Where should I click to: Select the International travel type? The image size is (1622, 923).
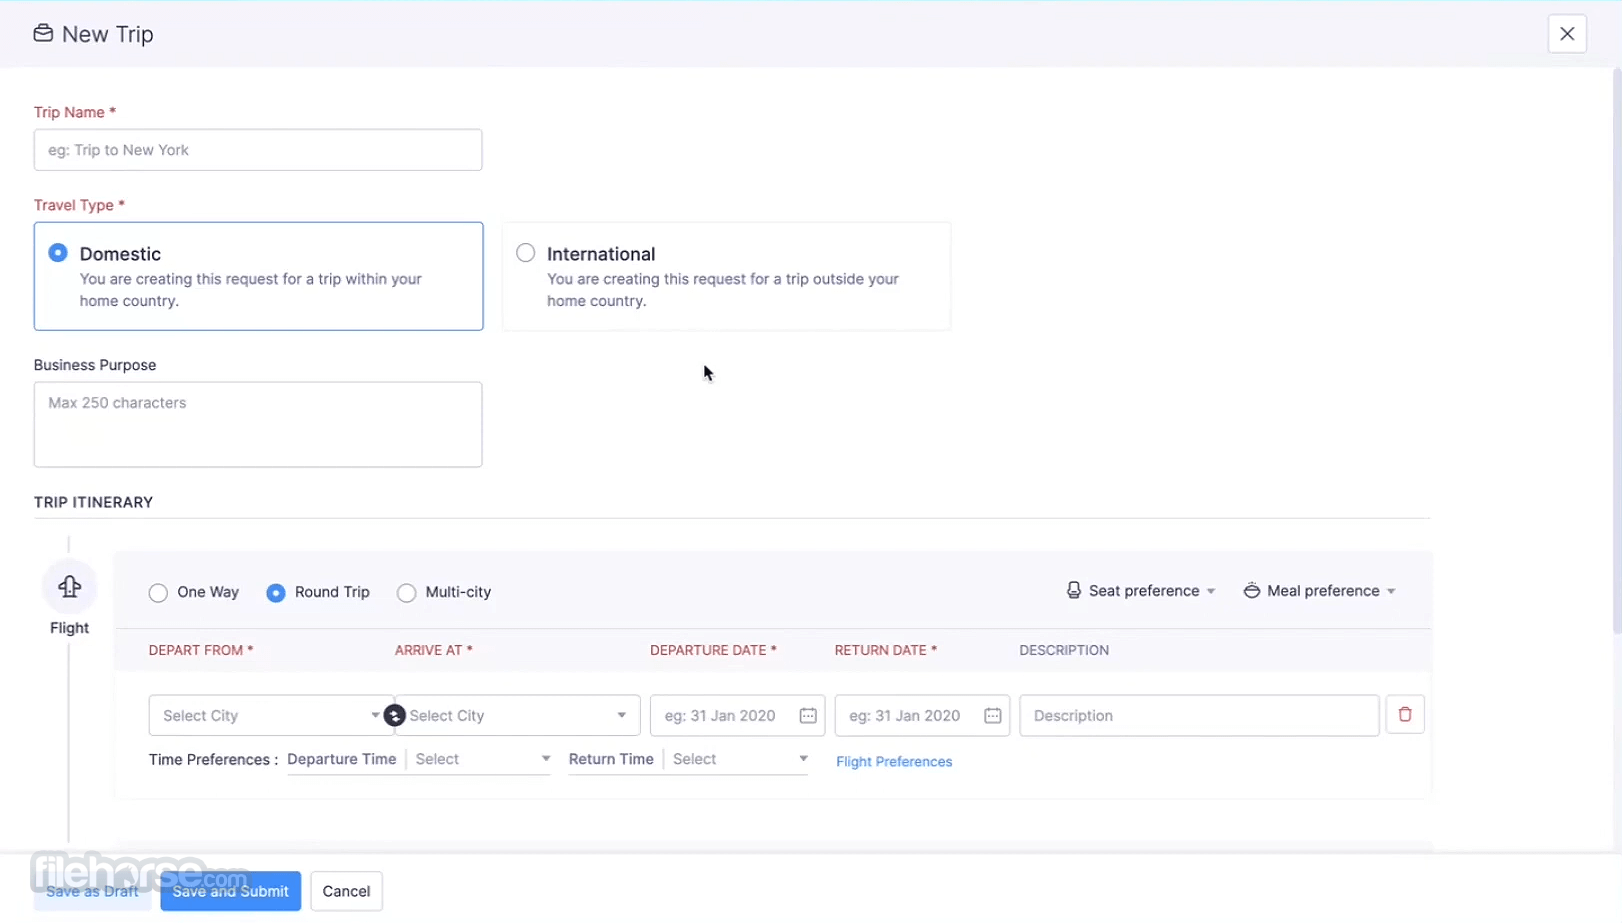[726, 276]
